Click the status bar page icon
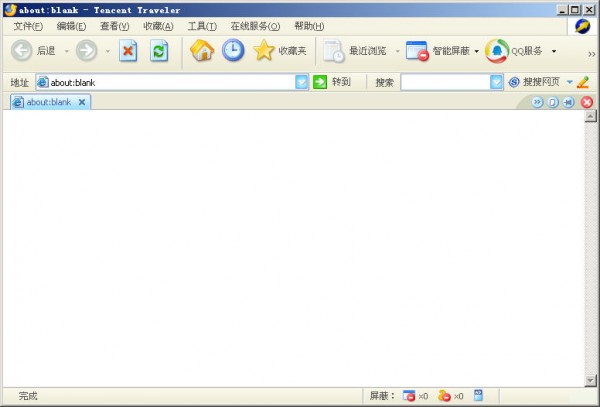The width and height of the screenshot is (600, 407). (x=478, y=395)
